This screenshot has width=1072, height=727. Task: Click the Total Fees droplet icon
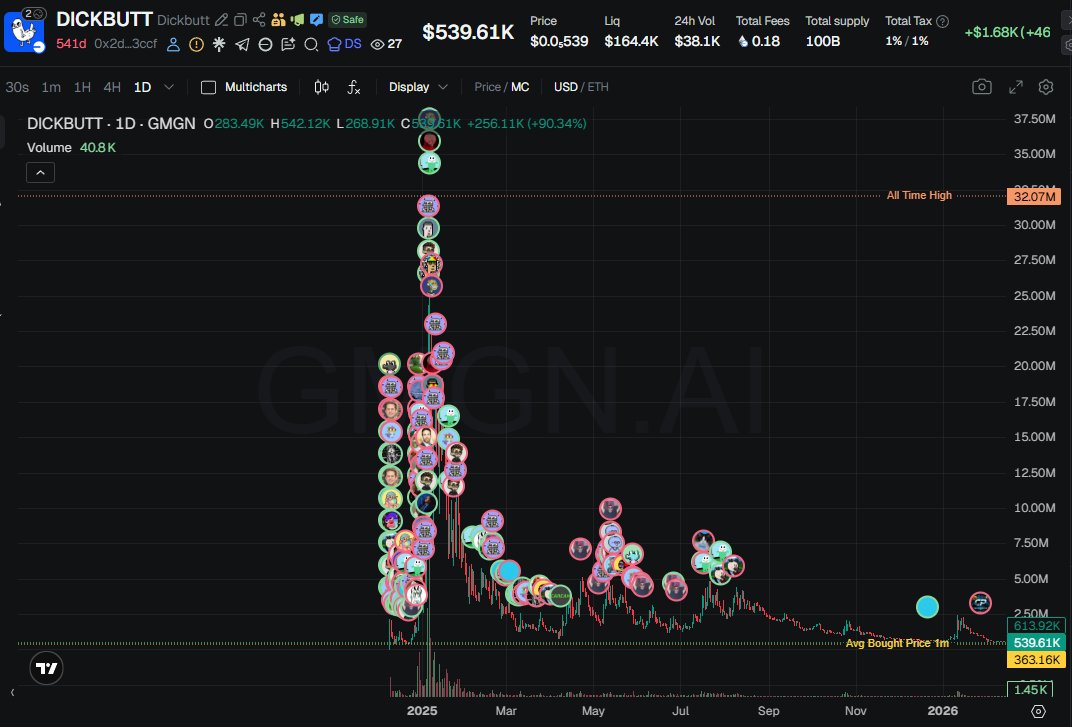(x=743, y=42)
